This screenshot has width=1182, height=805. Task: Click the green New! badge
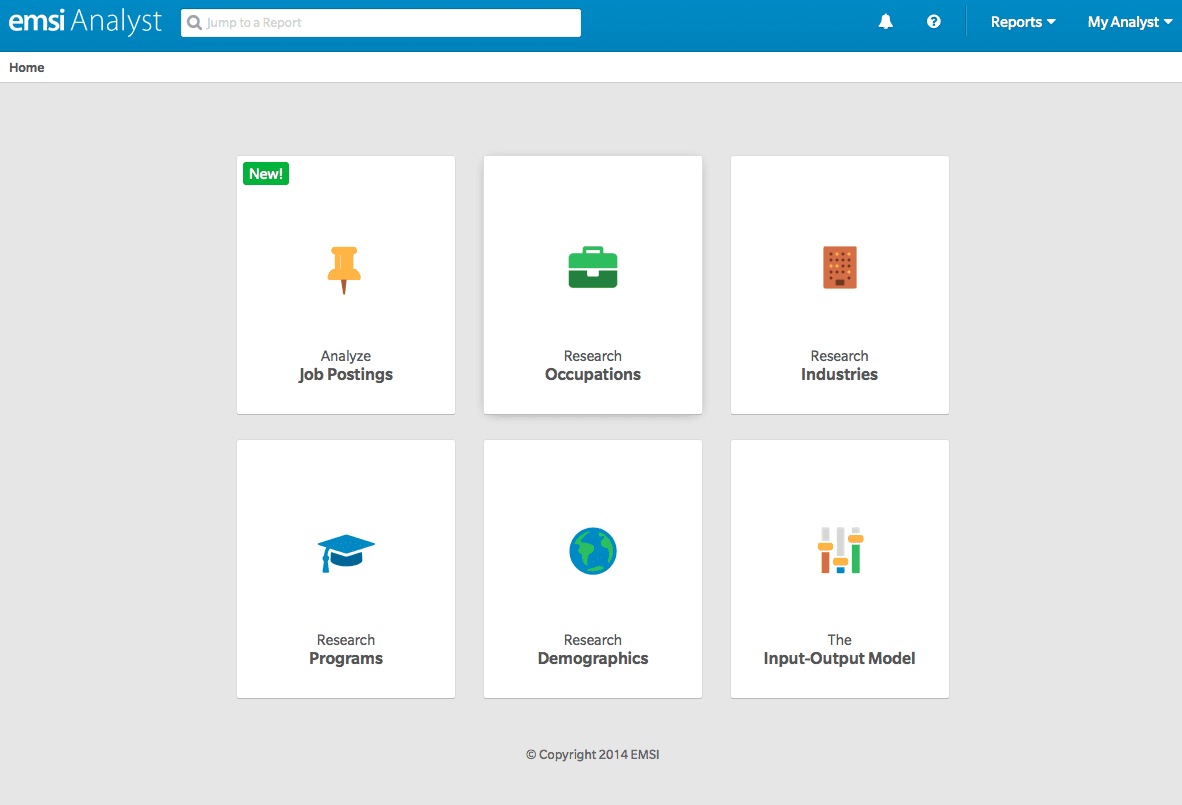[x=266, y=174]
